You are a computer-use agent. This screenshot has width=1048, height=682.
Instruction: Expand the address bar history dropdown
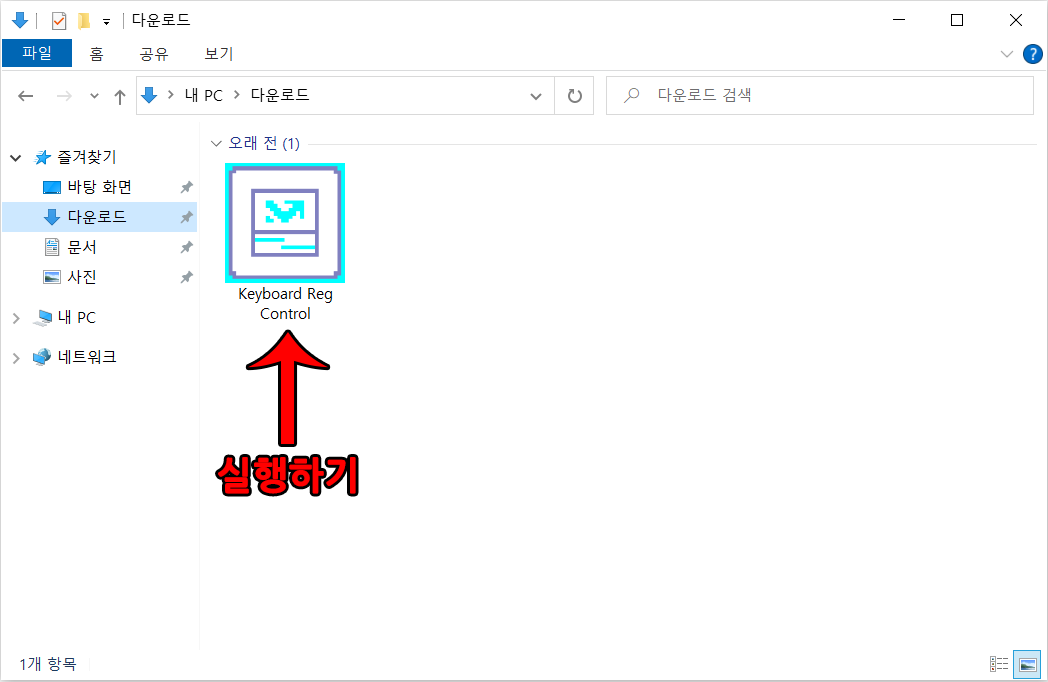(535, 96)
